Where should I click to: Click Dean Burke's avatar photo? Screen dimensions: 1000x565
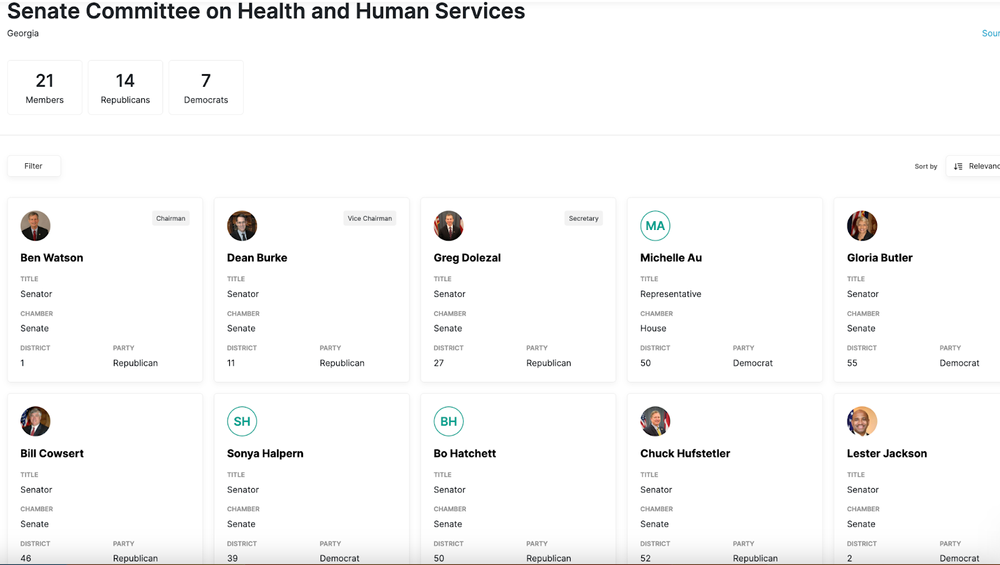[x=242, y=226]
